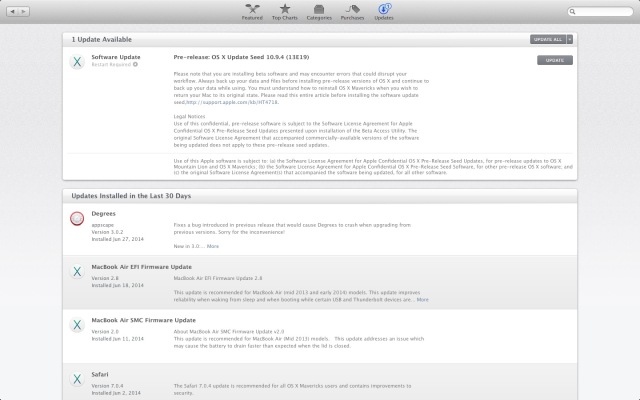640x400 pixels.
Task: Click 'Updates Installed in the Last 30 Days'
Action: (131, 196)
